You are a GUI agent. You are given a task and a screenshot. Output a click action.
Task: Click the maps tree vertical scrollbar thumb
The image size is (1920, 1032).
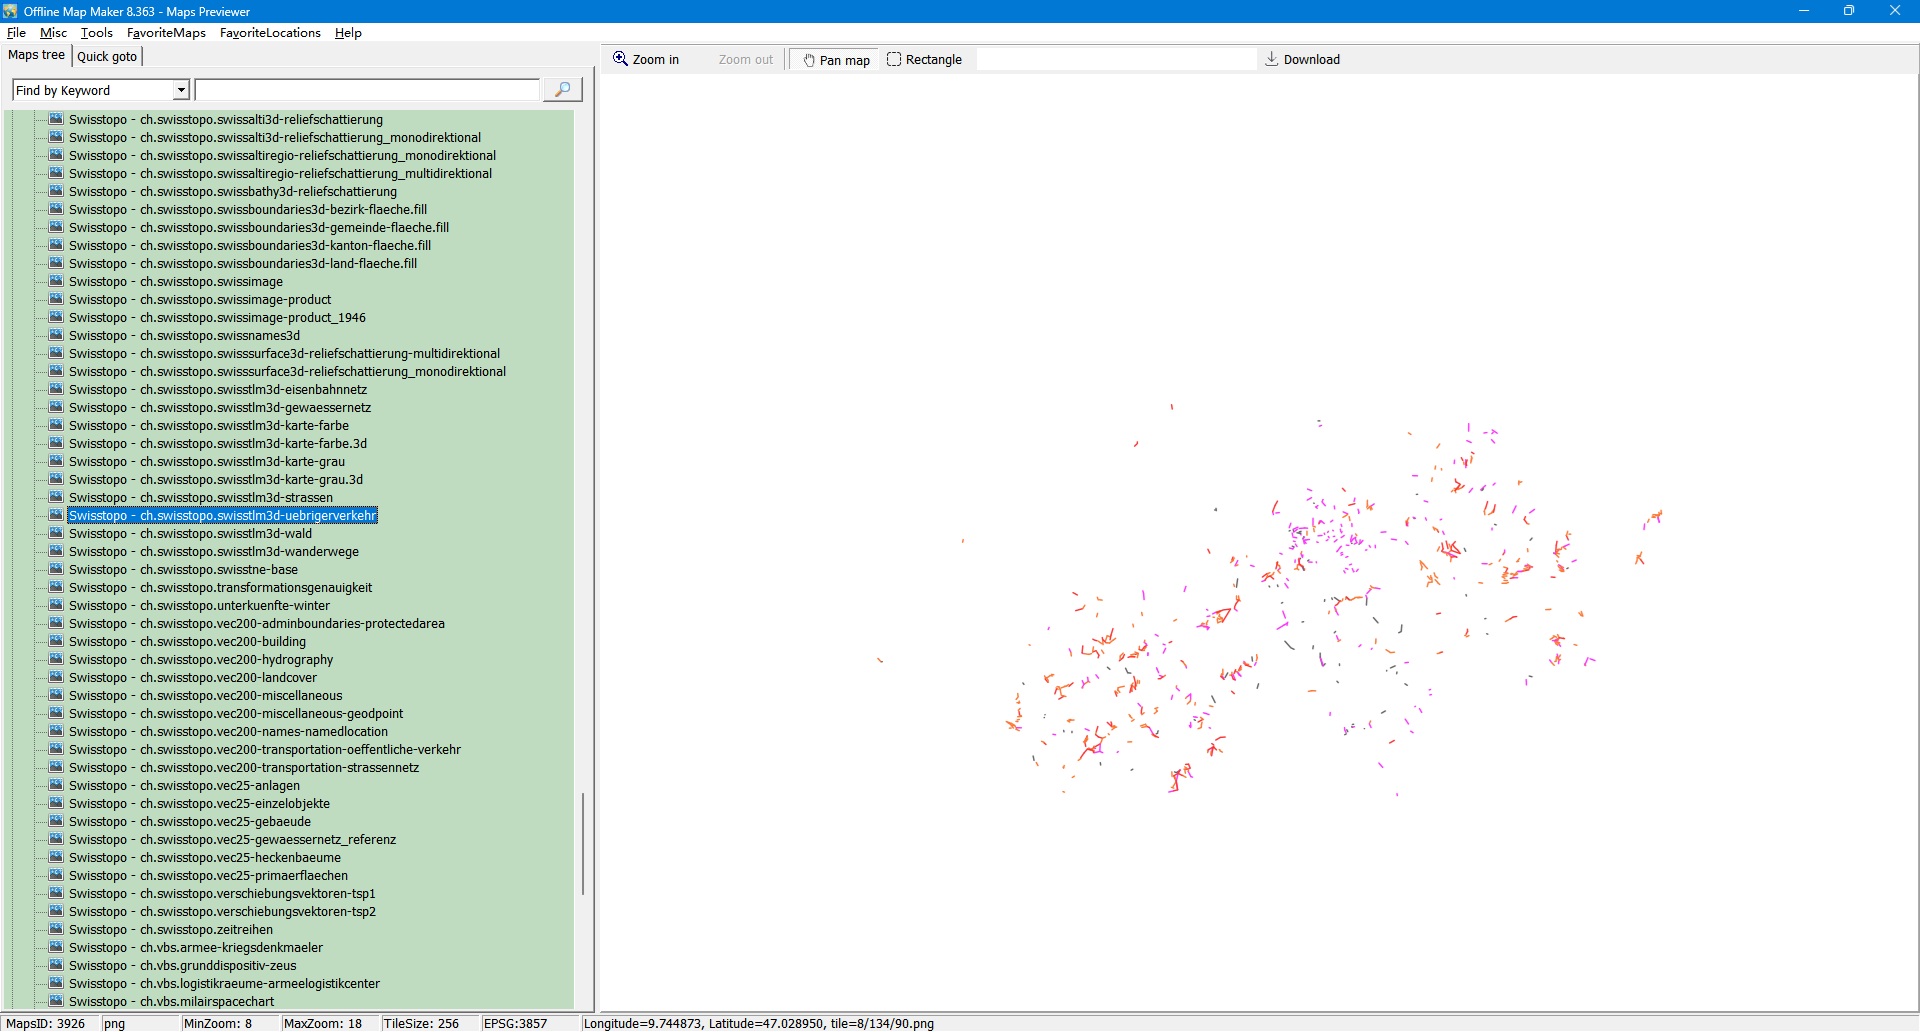pos(583,843)
